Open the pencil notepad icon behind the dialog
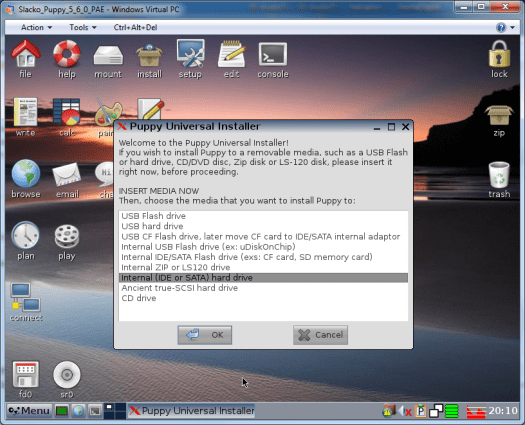 pos(151,109)
